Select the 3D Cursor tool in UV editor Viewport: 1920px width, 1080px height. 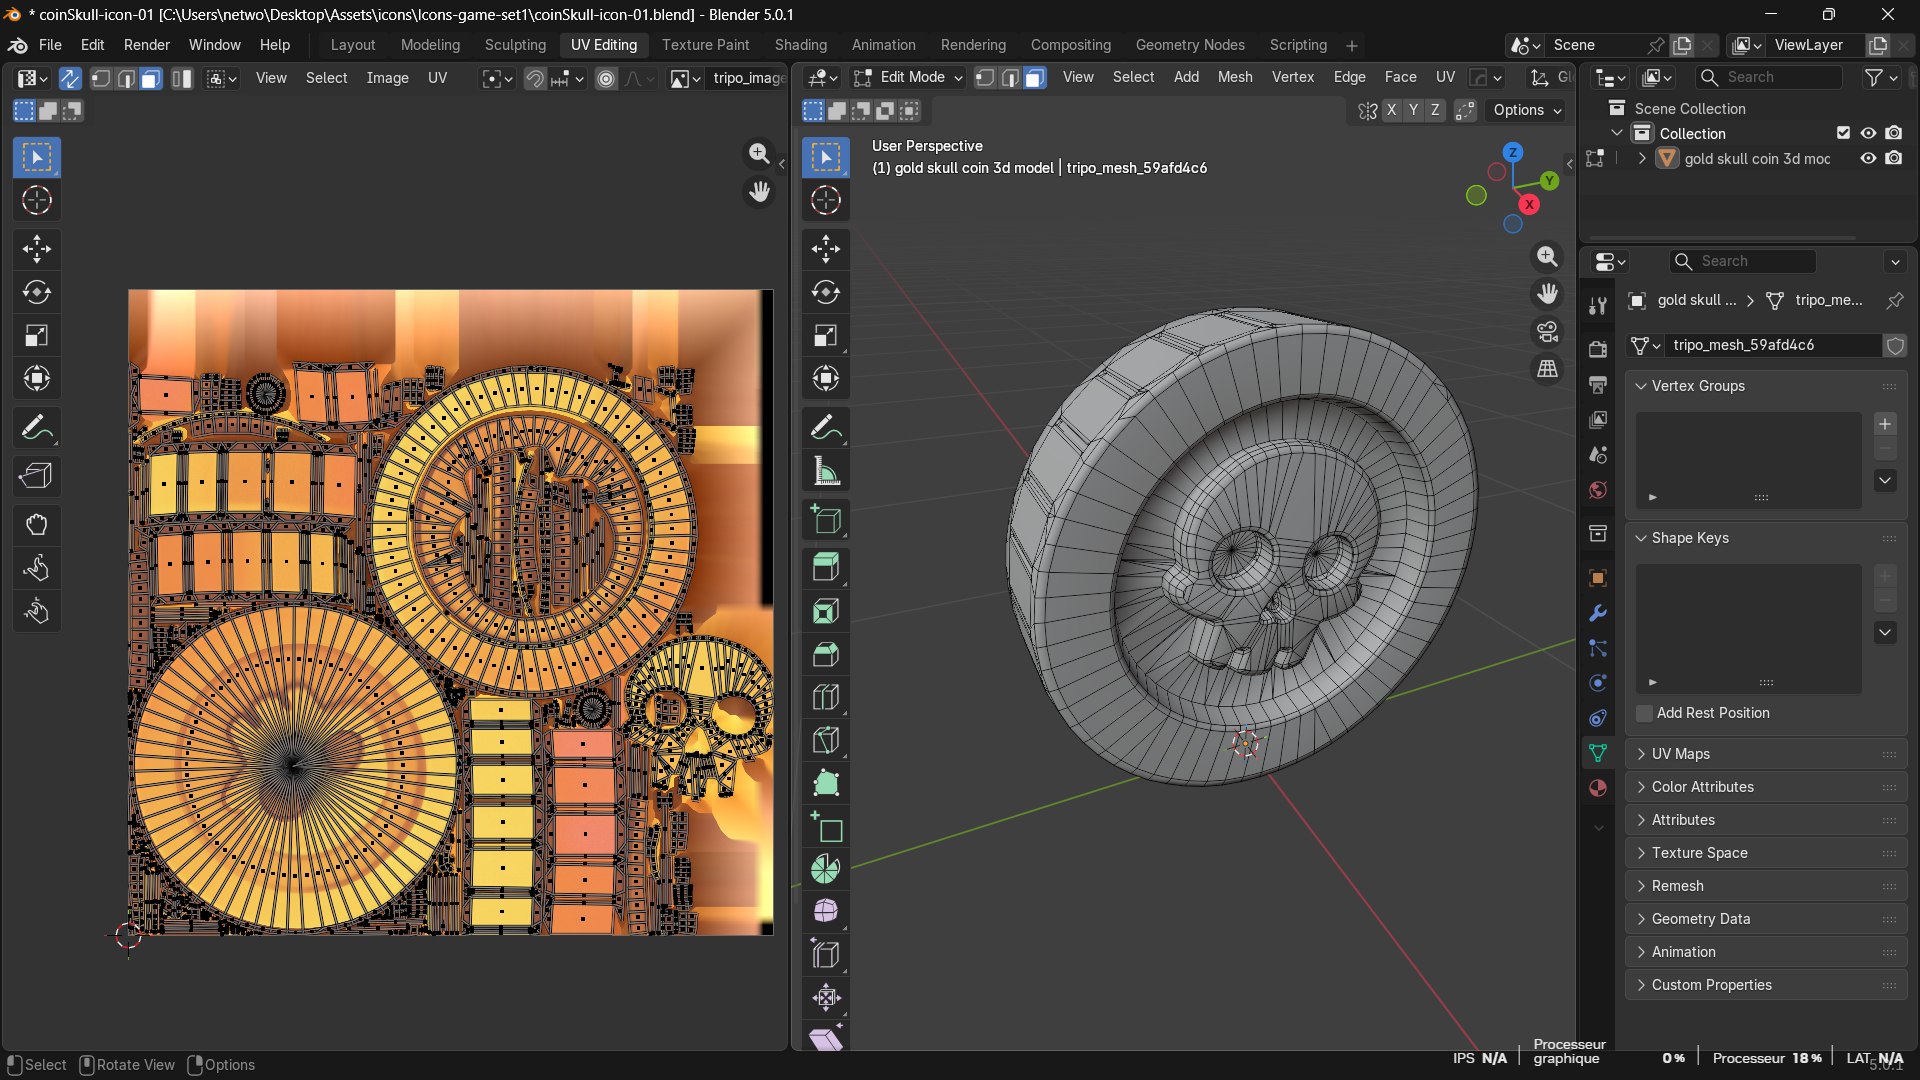point(37,200)
